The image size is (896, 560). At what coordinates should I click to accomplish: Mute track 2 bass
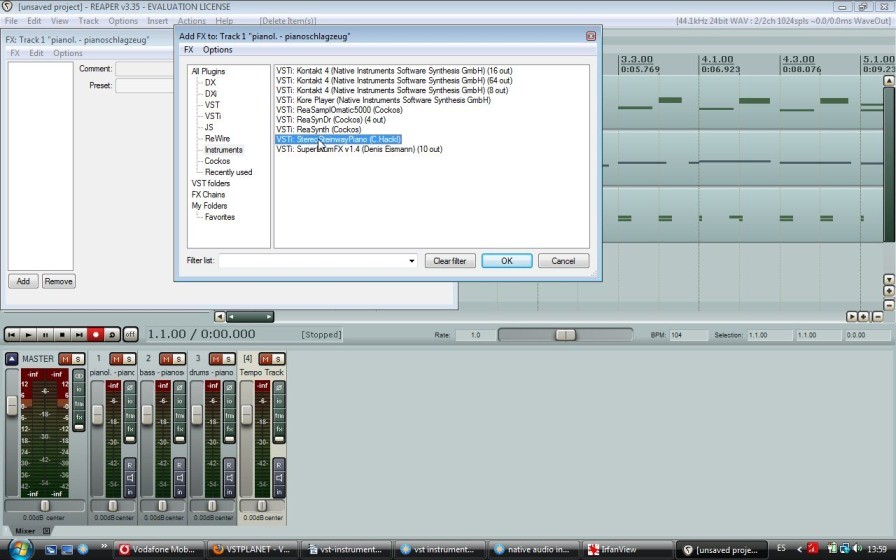[x=166, y=359]
